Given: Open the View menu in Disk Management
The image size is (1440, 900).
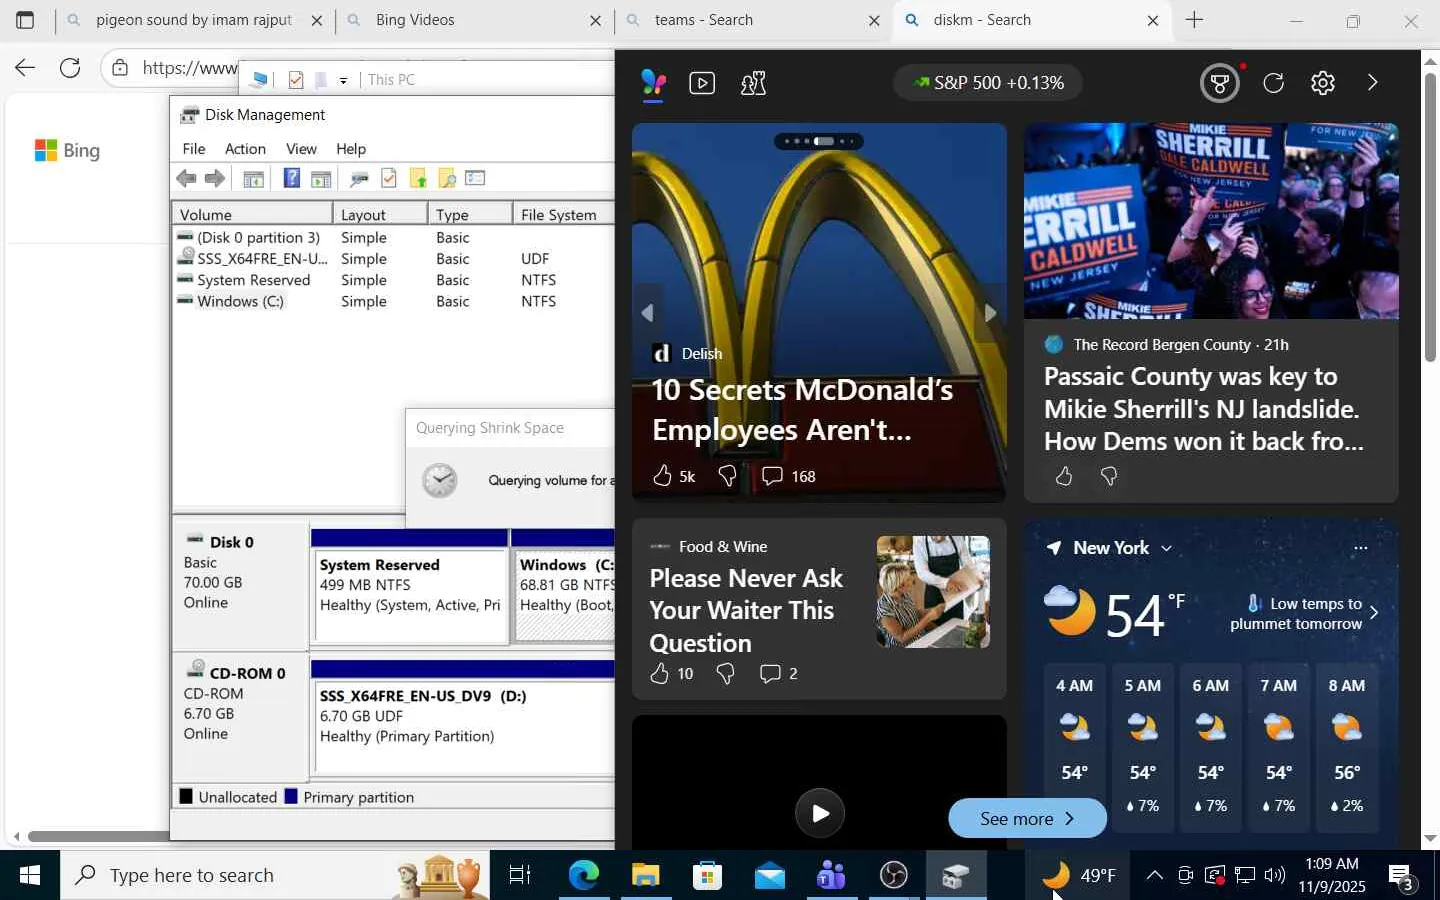Looking at the screenshot, I should point(301,149).
